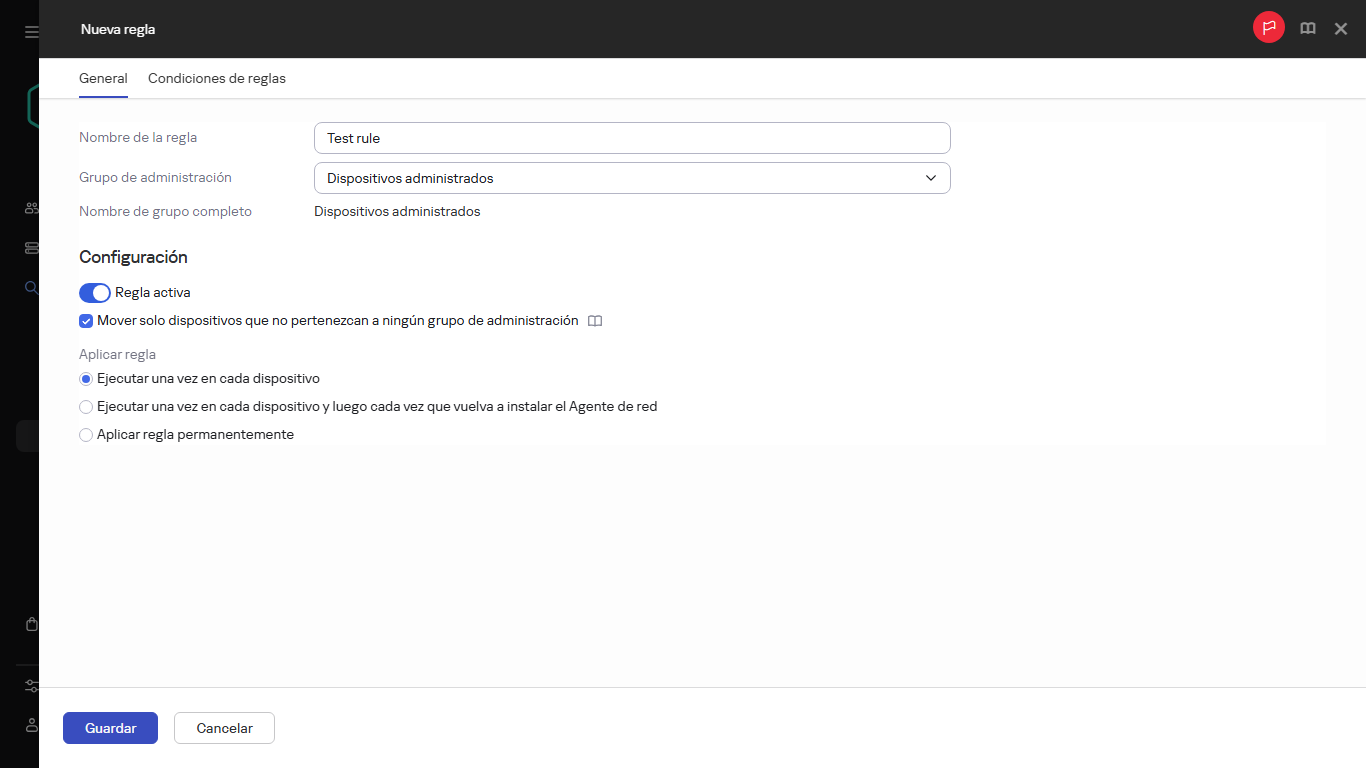Switch to the General tab
This screenshot has height=768, width=1366.
(103, 78)
